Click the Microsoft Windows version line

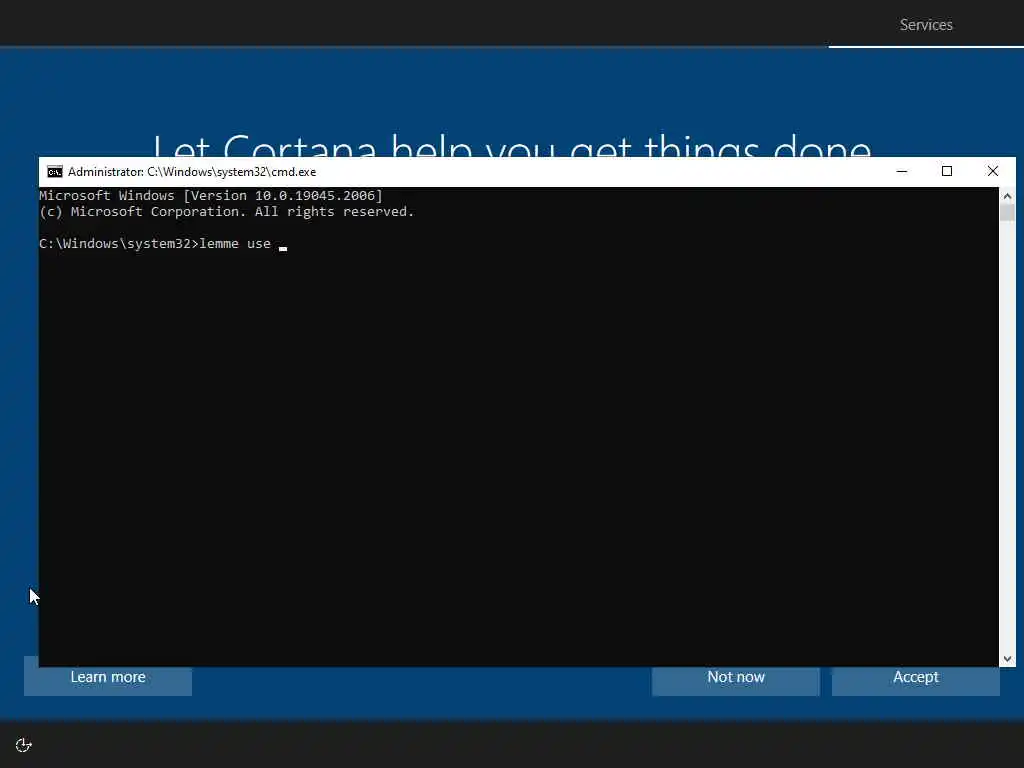[211, 195]
